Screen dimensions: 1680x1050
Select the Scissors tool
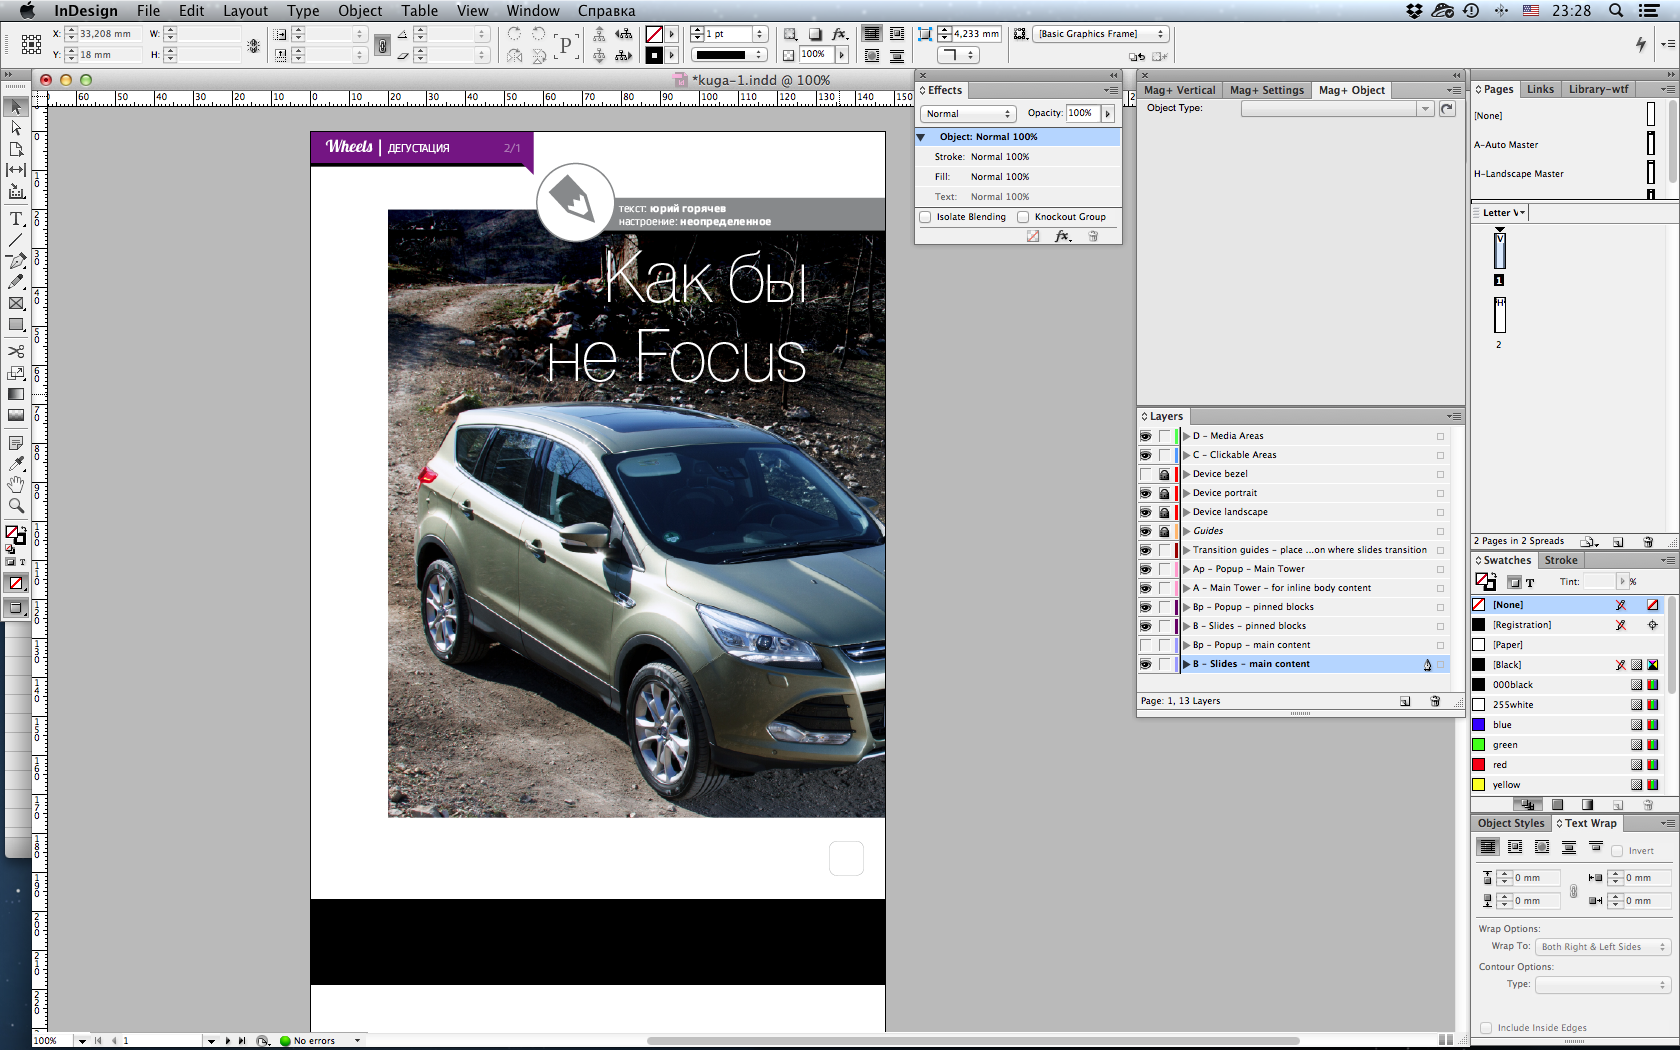click(16, 352)
